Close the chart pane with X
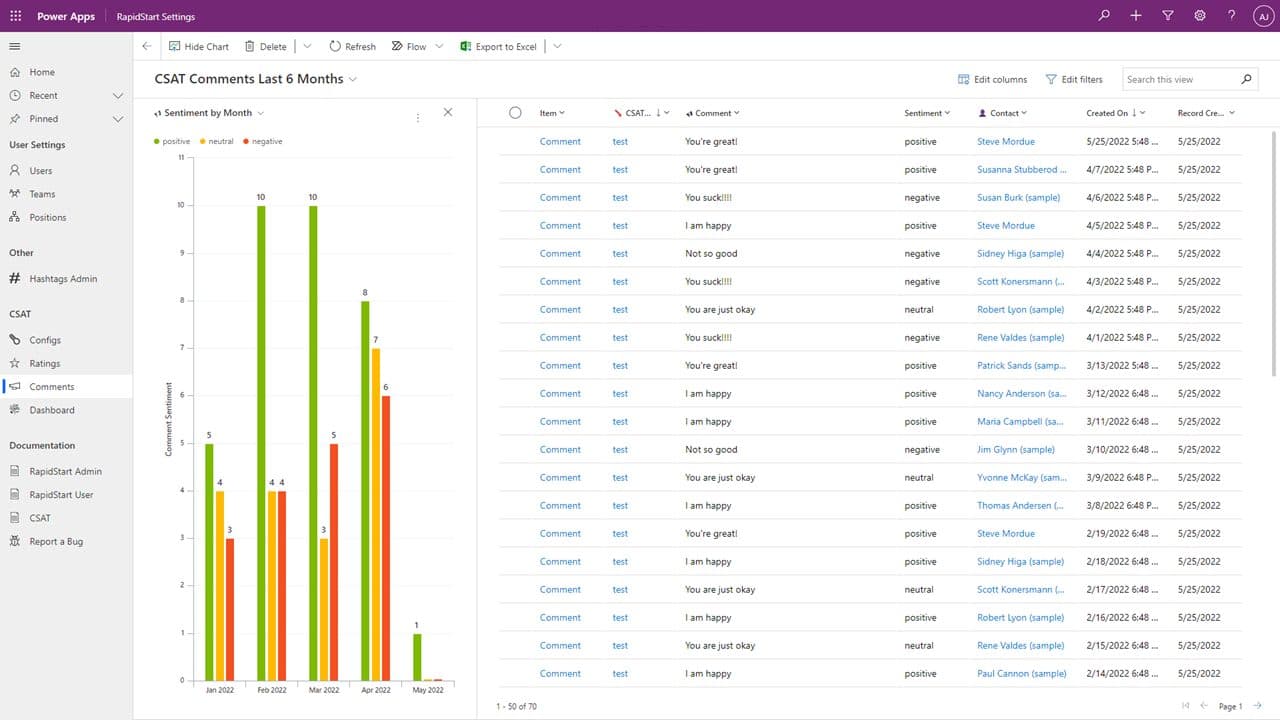This screenshot has height=720, width=1280. [x=447, y=112]
